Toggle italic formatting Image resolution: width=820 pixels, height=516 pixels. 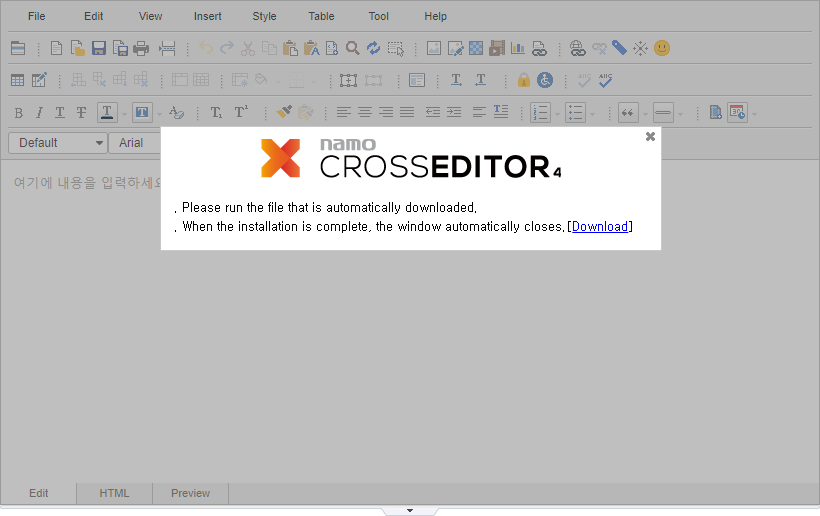[39, 112]
